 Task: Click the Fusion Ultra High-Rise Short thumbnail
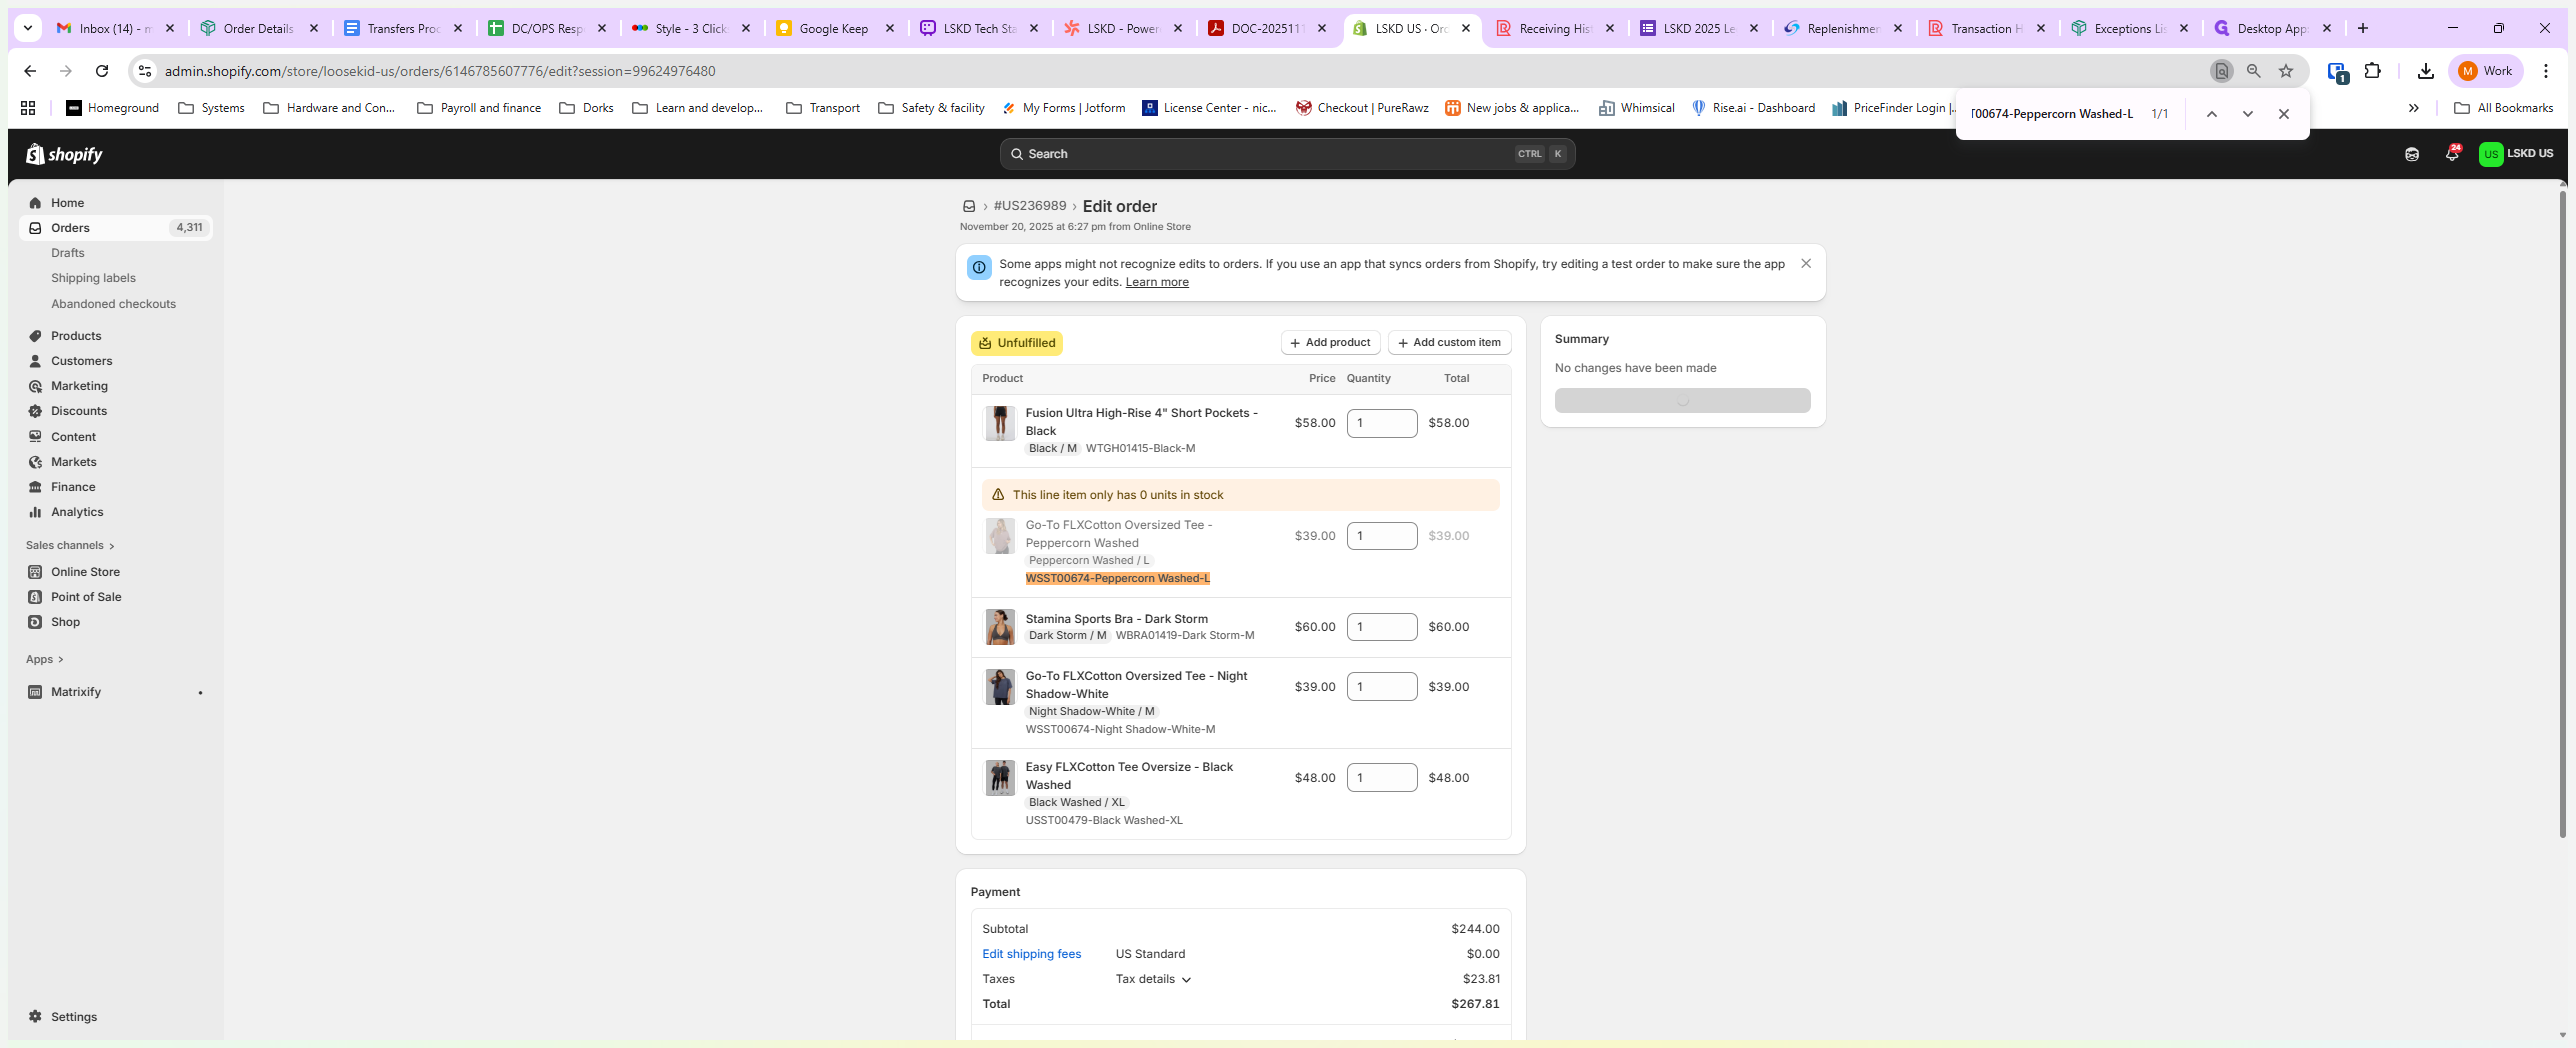point(999,423)
